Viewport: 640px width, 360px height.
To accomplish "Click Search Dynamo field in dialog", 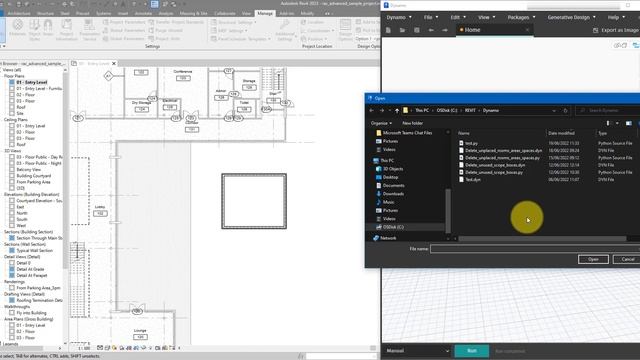I will pos(607,111).
